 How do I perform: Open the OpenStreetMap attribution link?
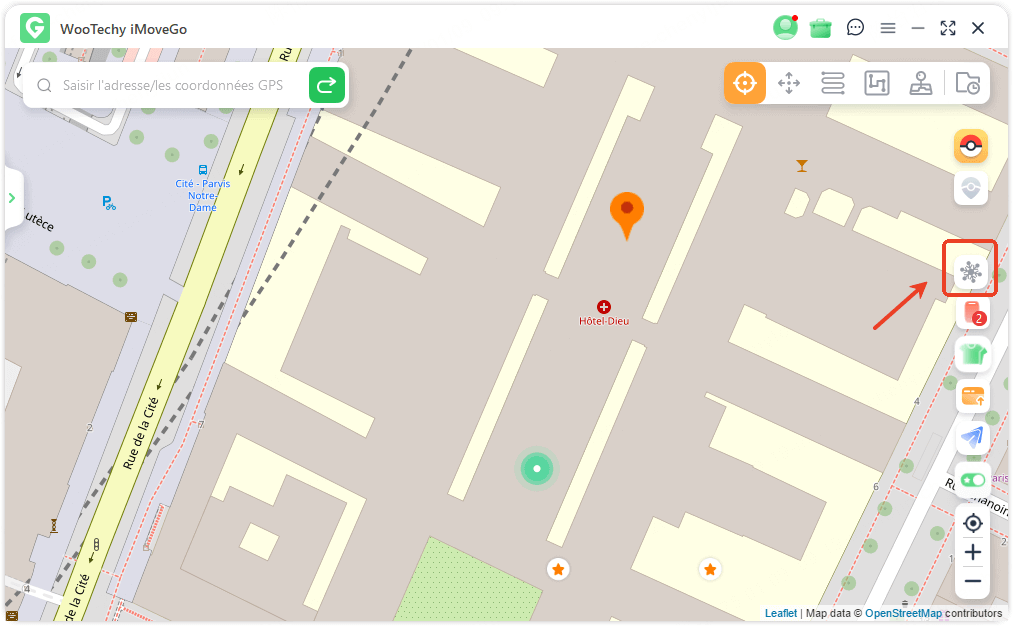coord(903,613)
